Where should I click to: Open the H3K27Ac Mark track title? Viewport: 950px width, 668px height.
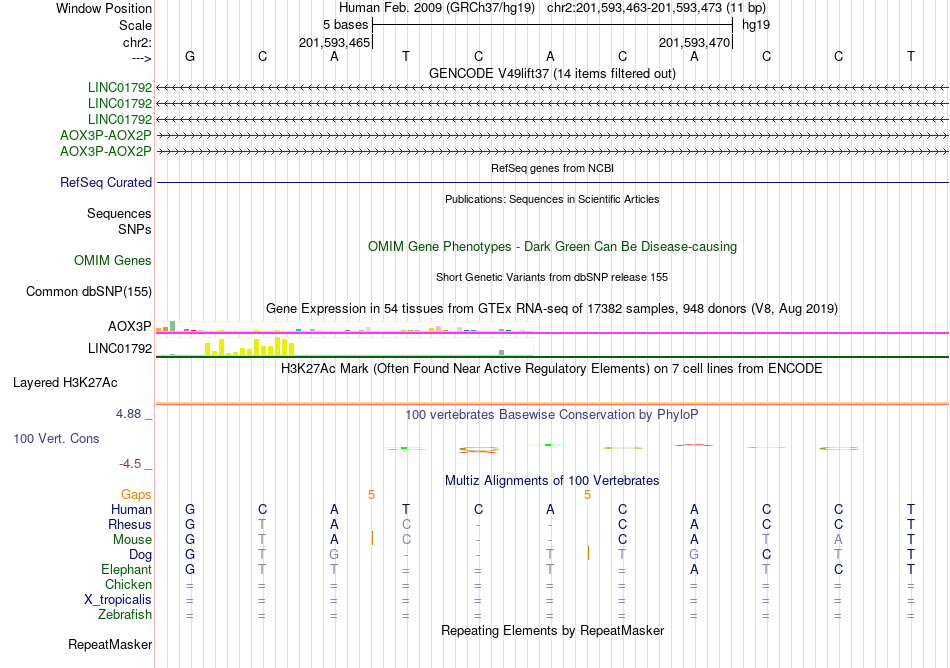(x=552, y=368)
